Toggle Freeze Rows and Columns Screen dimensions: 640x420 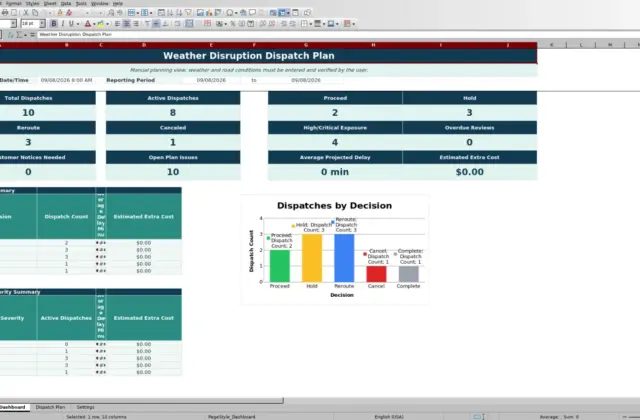pos(282,13)
